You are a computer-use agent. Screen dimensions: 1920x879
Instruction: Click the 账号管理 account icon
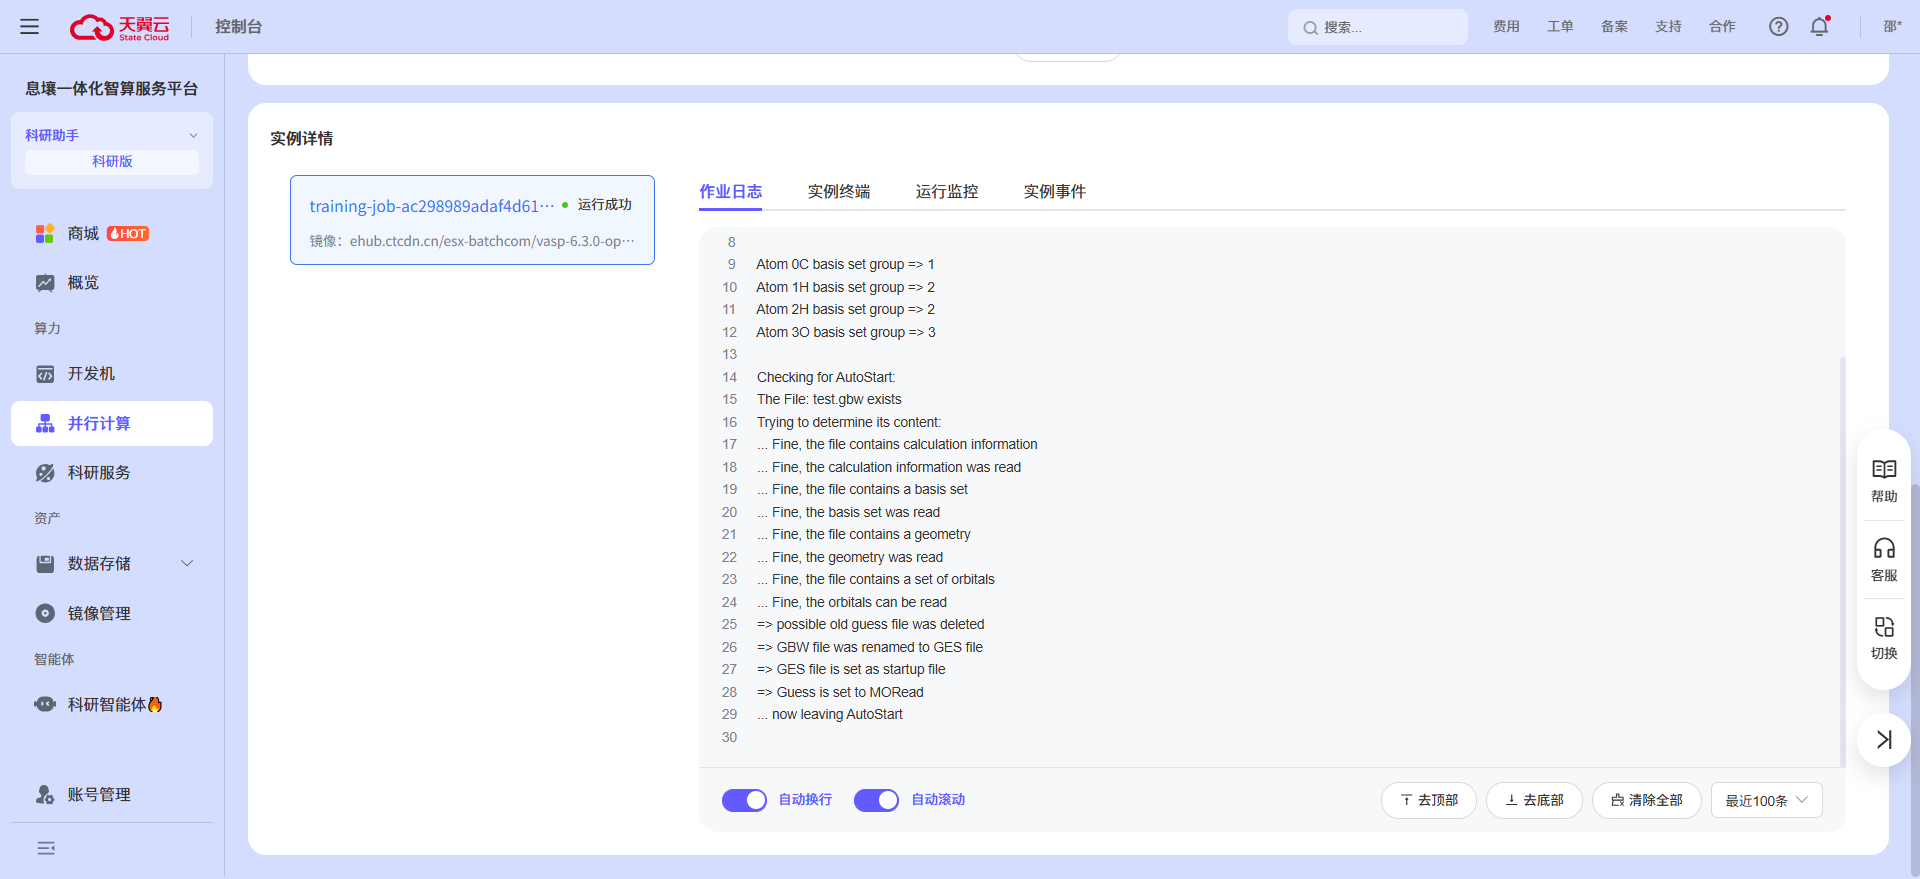[45, 795]
